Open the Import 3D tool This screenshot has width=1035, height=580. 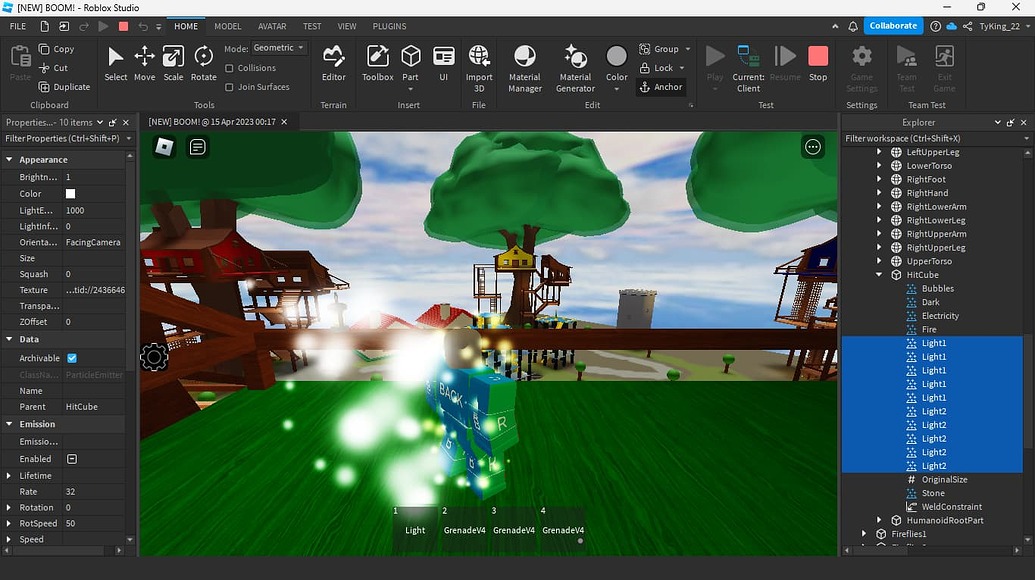(x=479, y=62)
